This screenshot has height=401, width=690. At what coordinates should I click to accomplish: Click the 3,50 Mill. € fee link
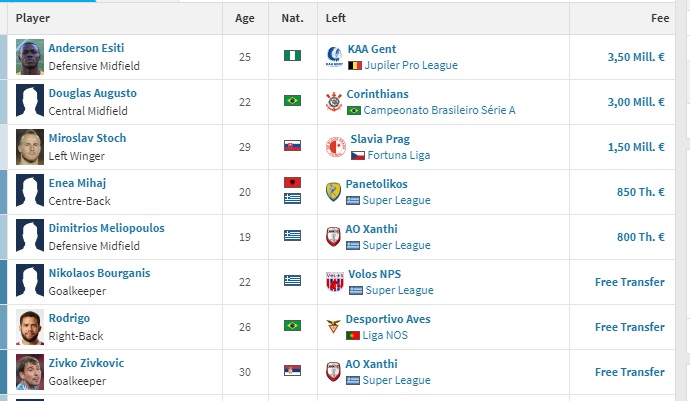tap(636, 57)
